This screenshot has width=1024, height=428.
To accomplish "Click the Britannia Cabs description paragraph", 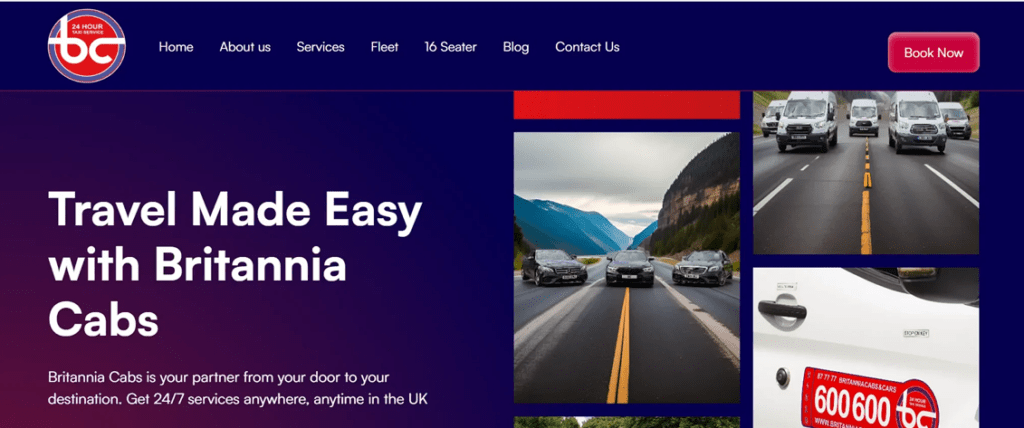I will point(238,388).
